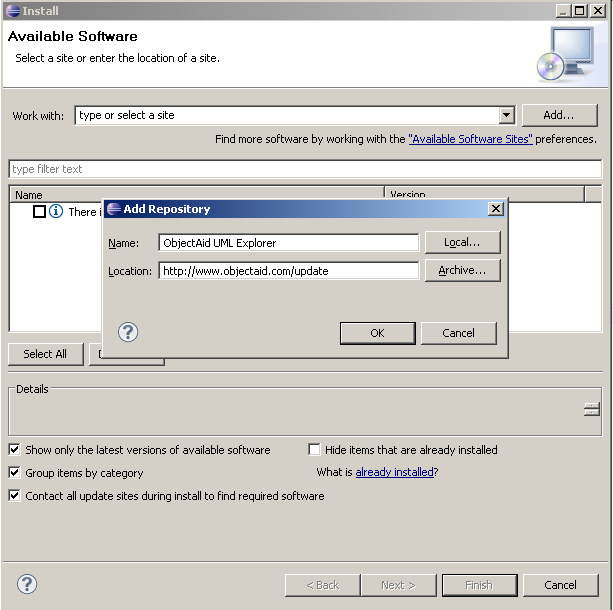
Task: Click the 'type filter text' search field
Action: pyautogui.click(x=305, y=169)
